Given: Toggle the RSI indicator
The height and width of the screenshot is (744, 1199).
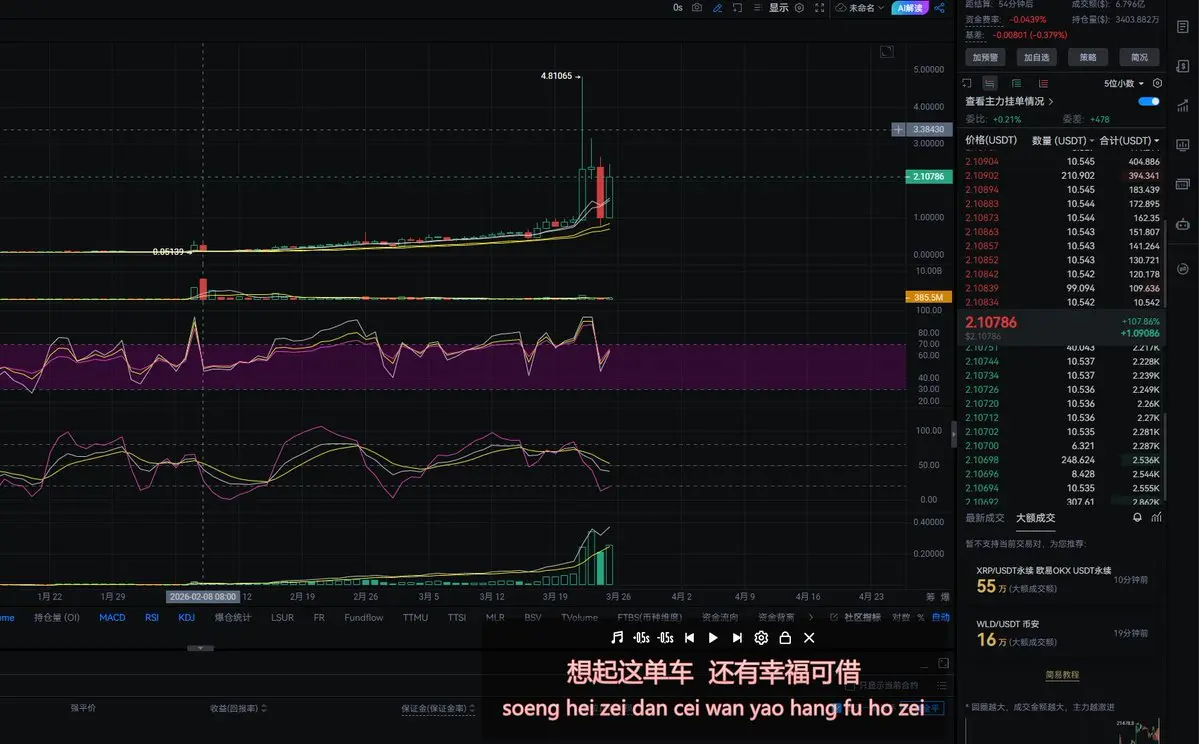Looking at the screenshot, I should (151, 617).
